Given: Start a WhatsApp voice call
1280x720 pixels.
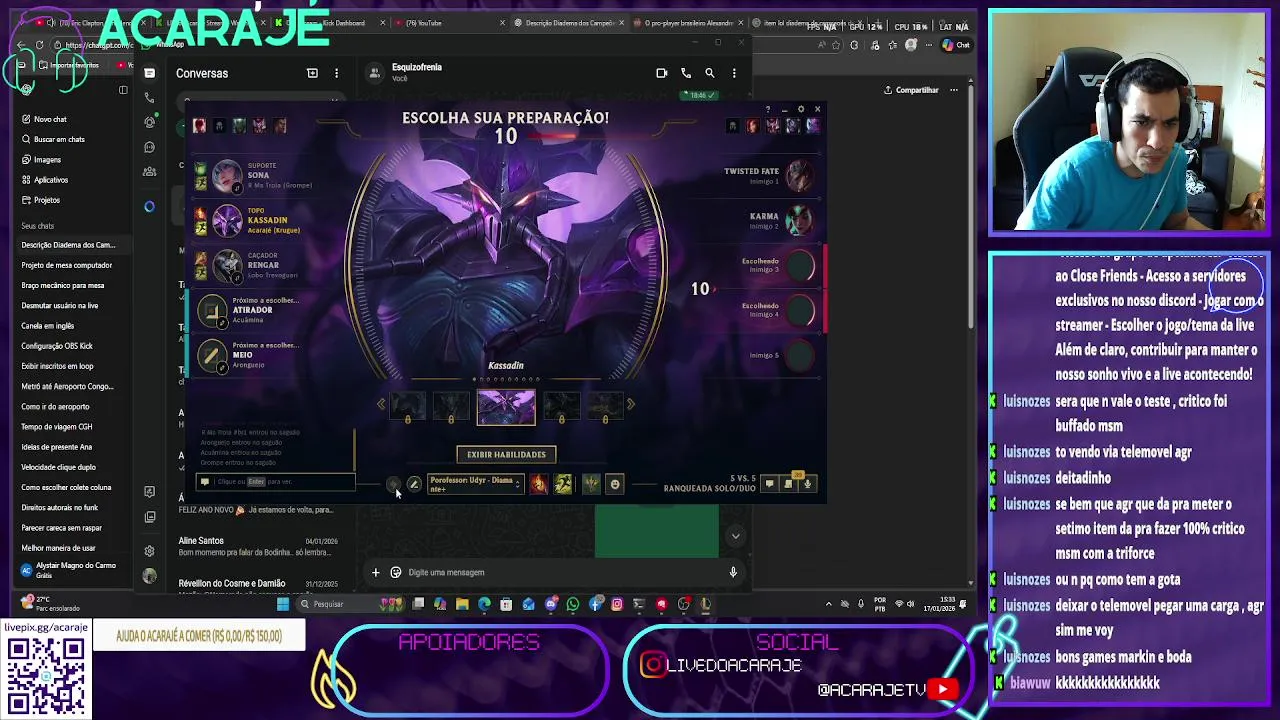Looking at the screenshot, I should click(686, 73).
